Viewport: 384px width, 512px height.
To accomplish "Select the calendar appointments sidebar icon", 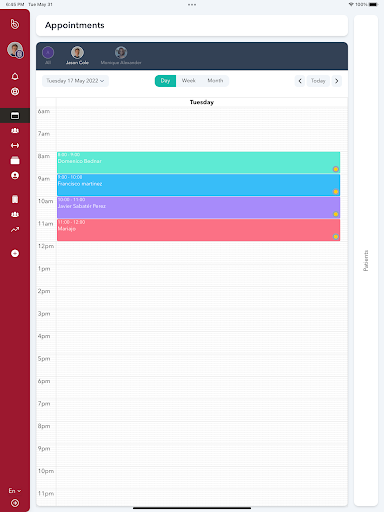I will coord(15,116).
